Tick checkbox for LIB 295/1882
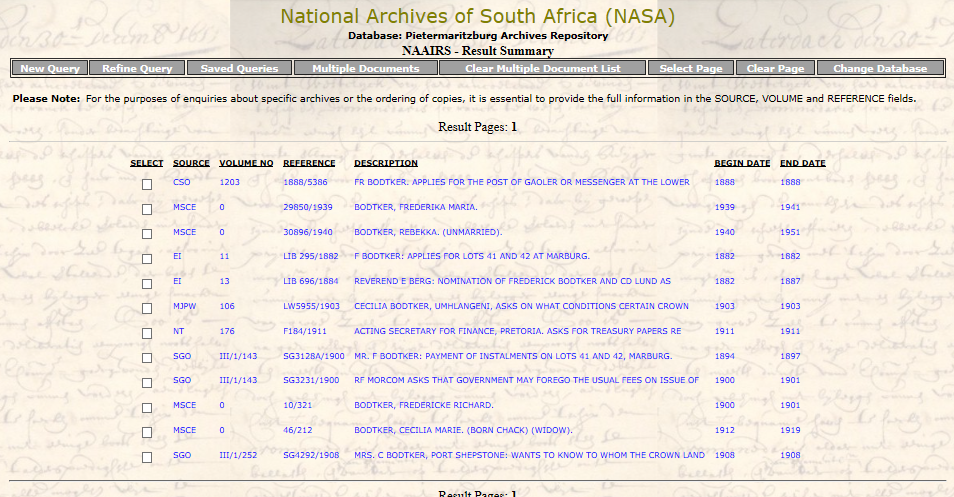 click(147, 259)
